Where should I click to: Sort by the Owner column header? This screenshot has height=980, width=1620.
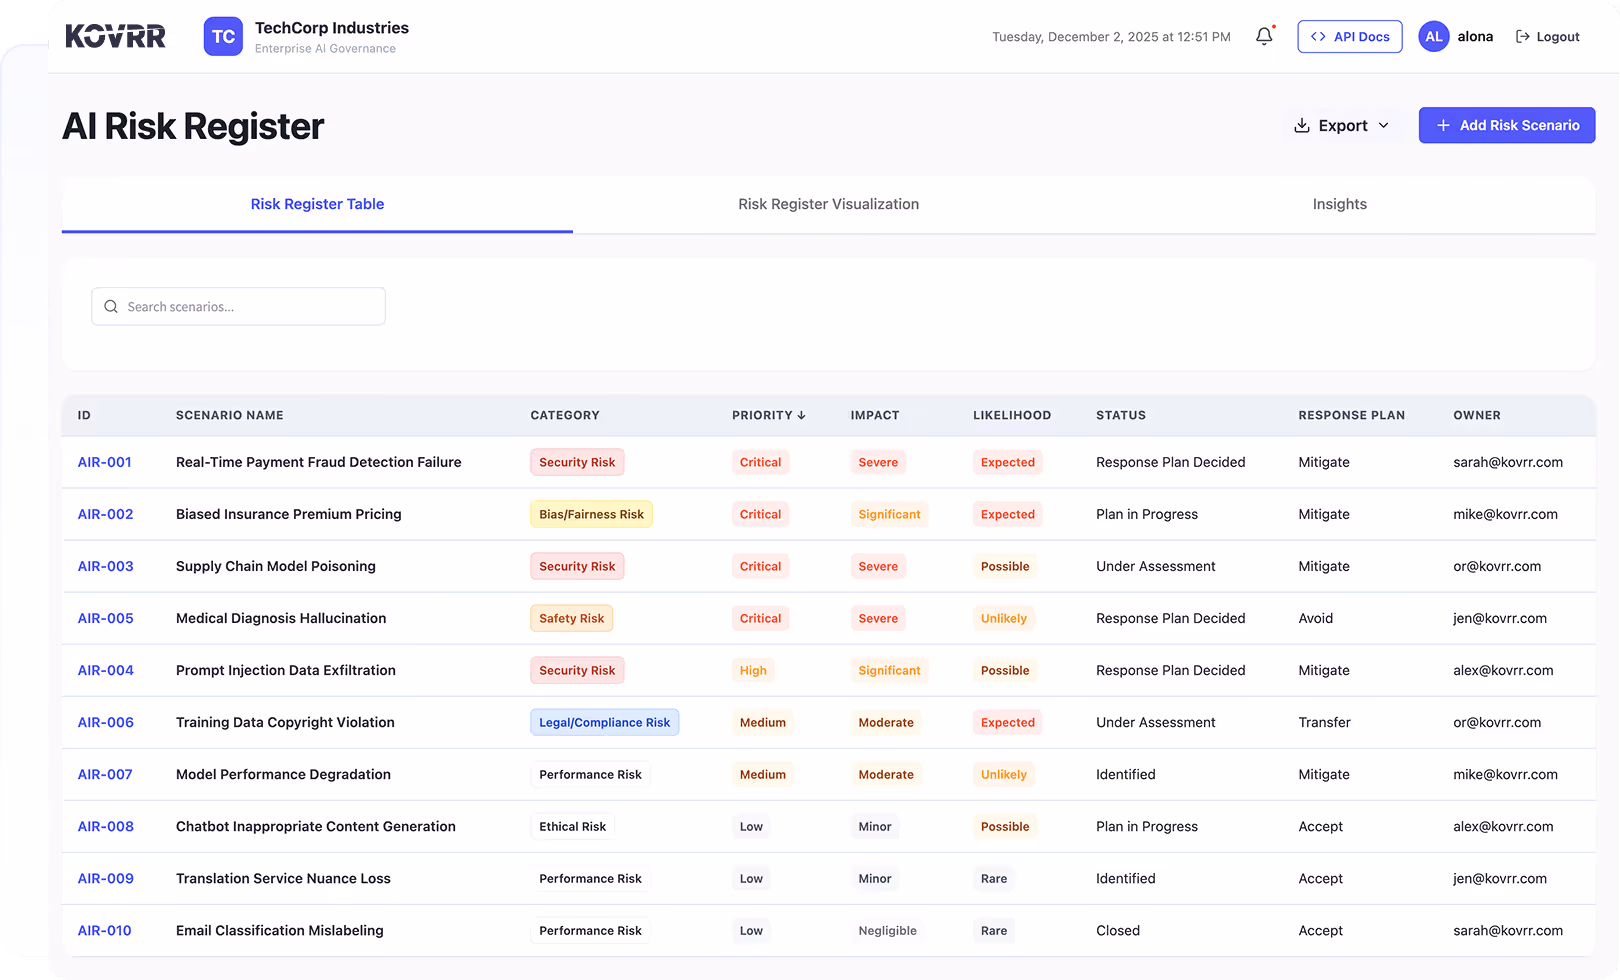pyautogui.click(x=1477, y=415)
